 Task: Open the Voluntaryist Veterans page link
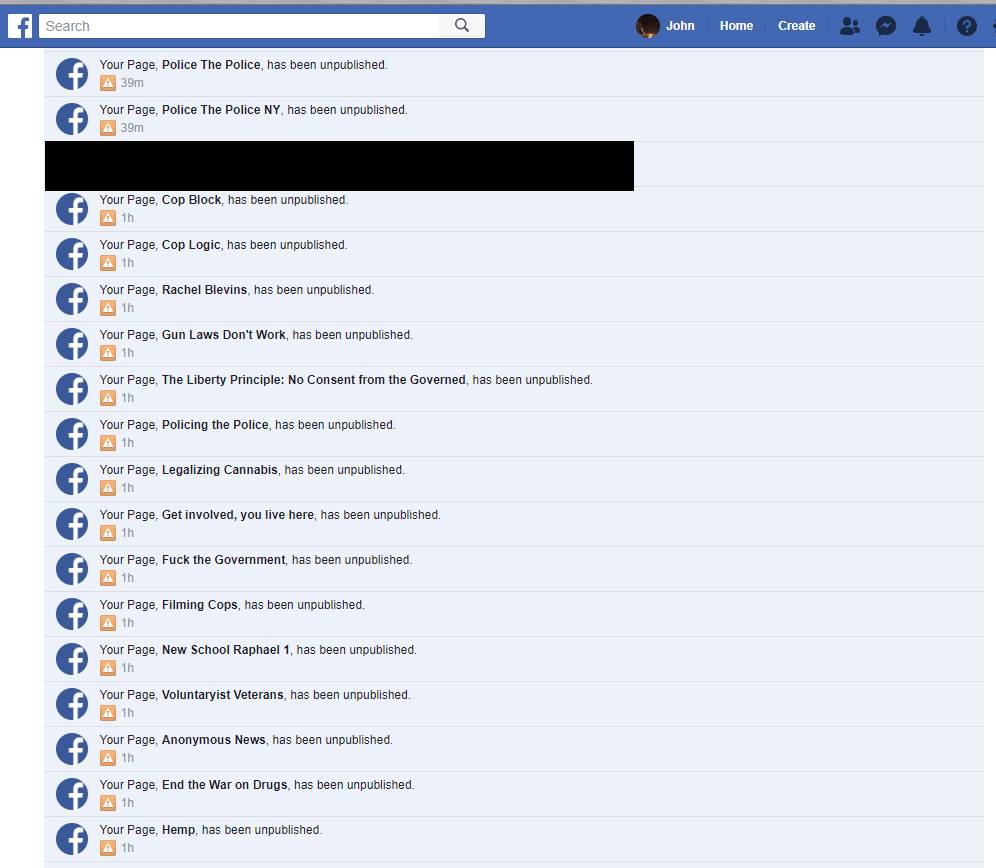click(222, 695)
